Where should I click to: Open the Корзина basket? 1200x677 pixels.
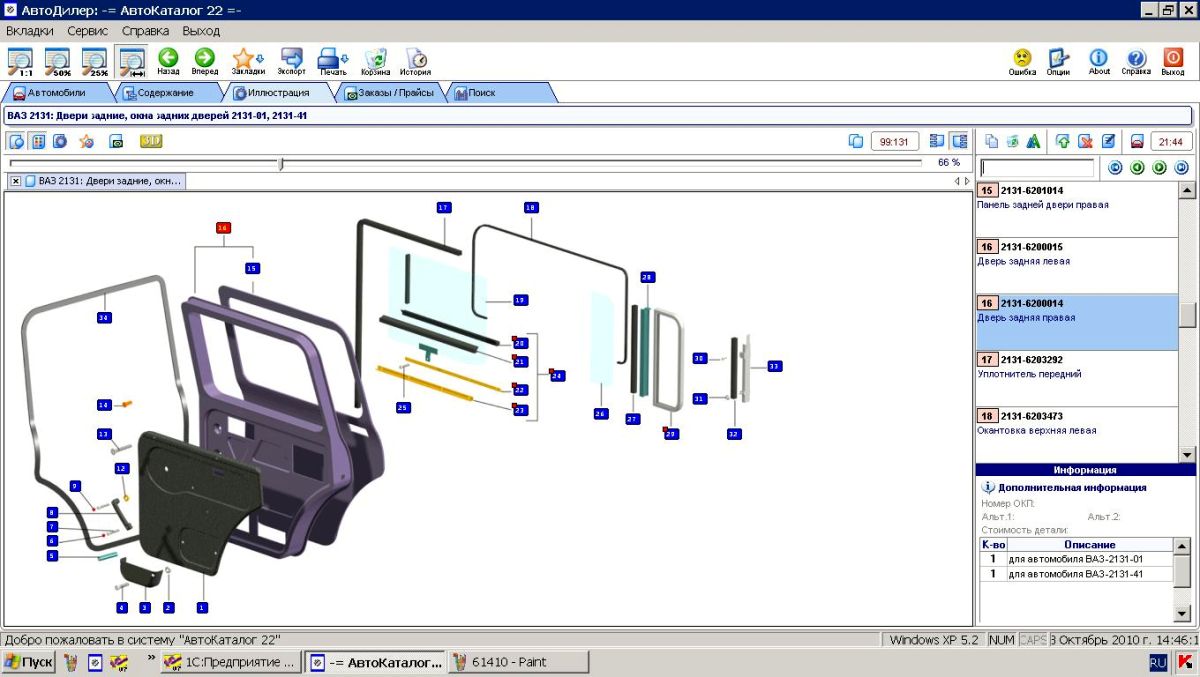point(376,61)
